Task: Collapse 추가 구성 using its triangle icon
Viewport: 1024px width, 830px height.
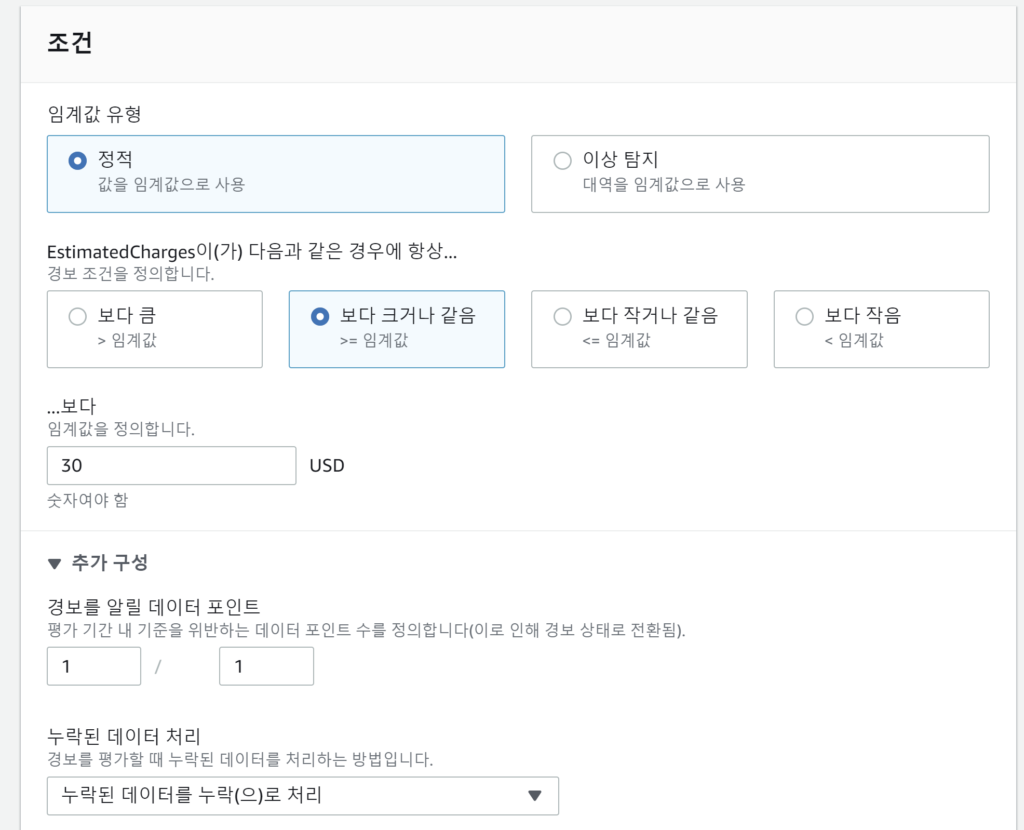Action: tap(55, 563)
